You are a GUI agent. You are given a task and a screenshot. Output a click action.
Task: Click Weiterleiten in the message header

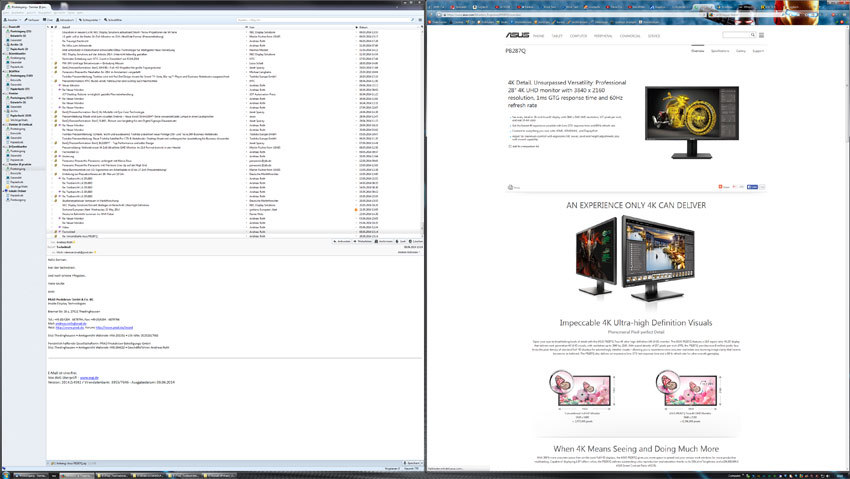(x=363, y=241)
